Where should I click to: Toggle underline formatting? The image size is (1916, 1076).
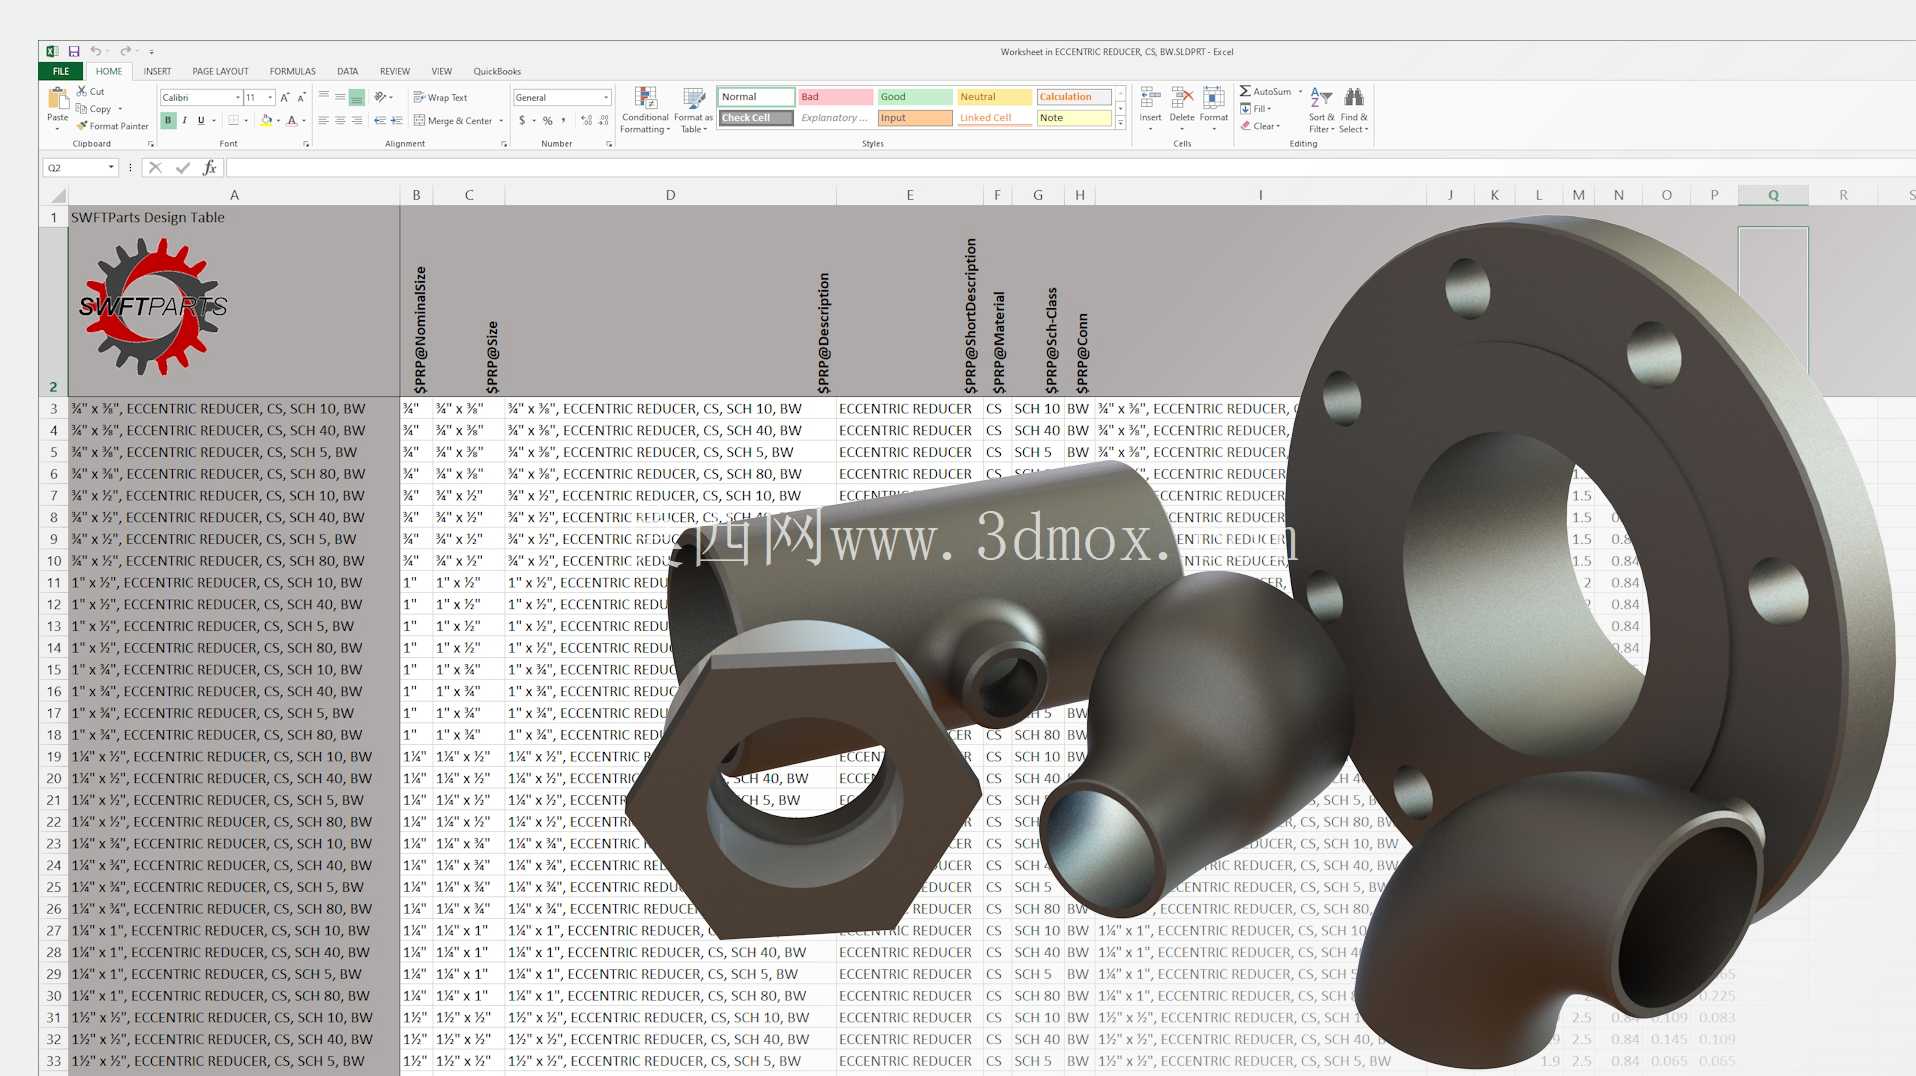pyautogui.click(x=200, y=120)
